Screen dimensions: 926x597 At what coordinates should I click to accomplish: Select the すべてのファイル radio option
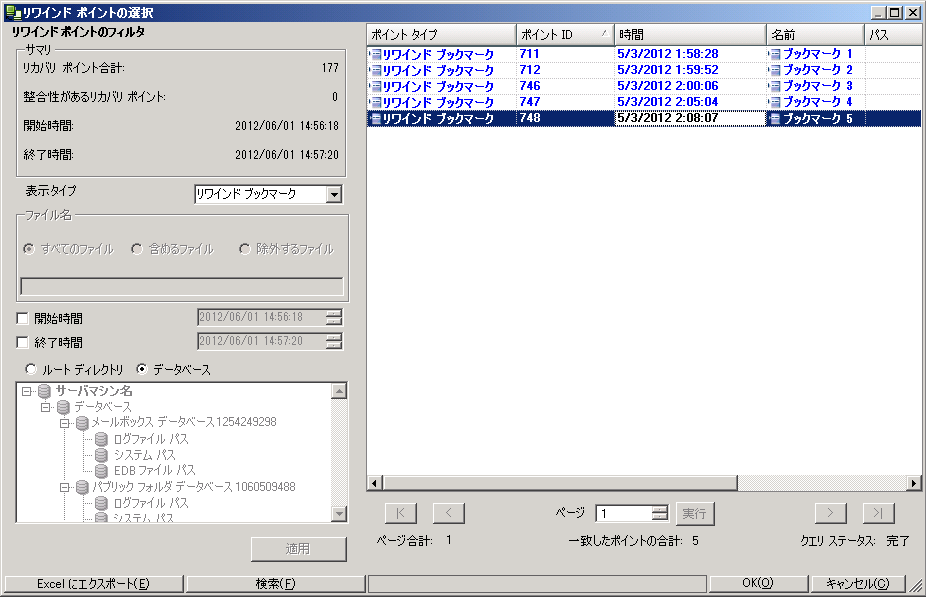[x=28, y=249]
